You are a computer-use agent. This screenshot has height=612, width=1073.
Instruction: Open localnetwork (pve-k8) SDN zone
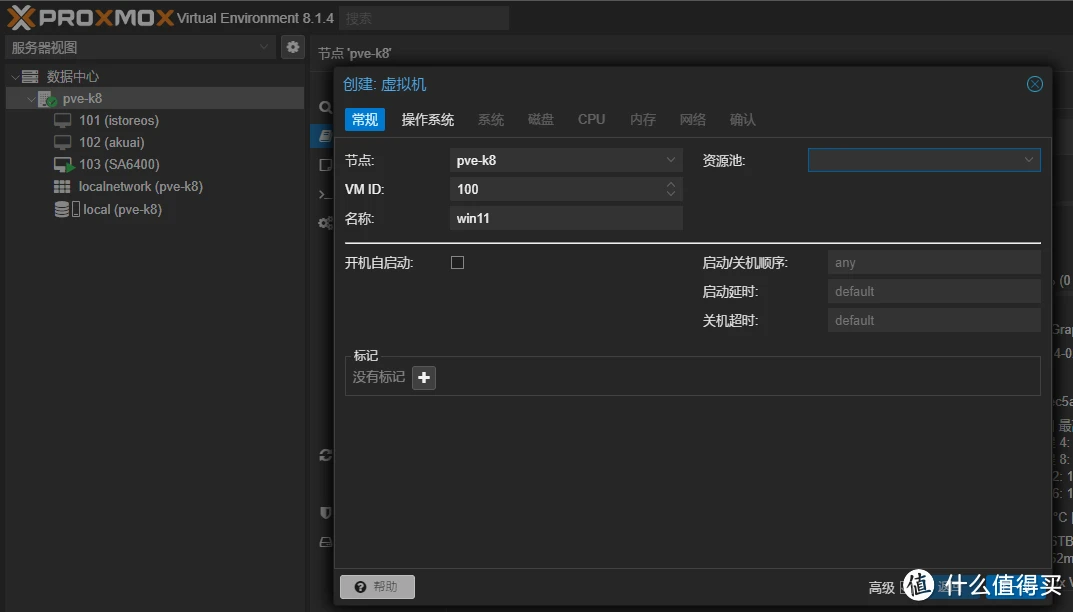point(140,186)
